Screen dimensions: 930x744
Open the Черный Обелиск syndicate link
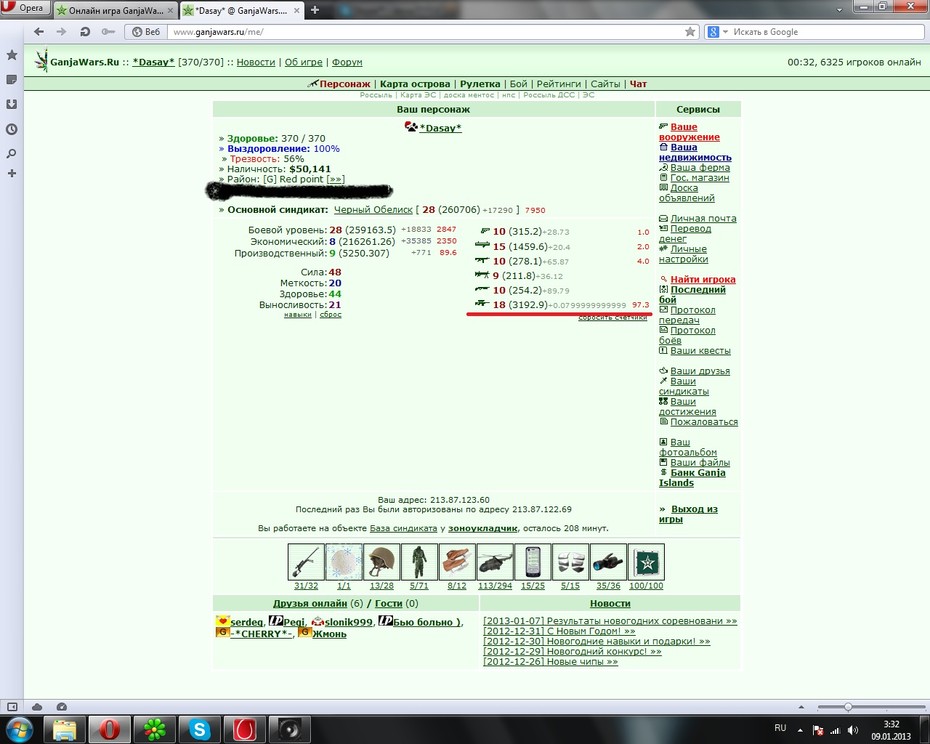373,209
